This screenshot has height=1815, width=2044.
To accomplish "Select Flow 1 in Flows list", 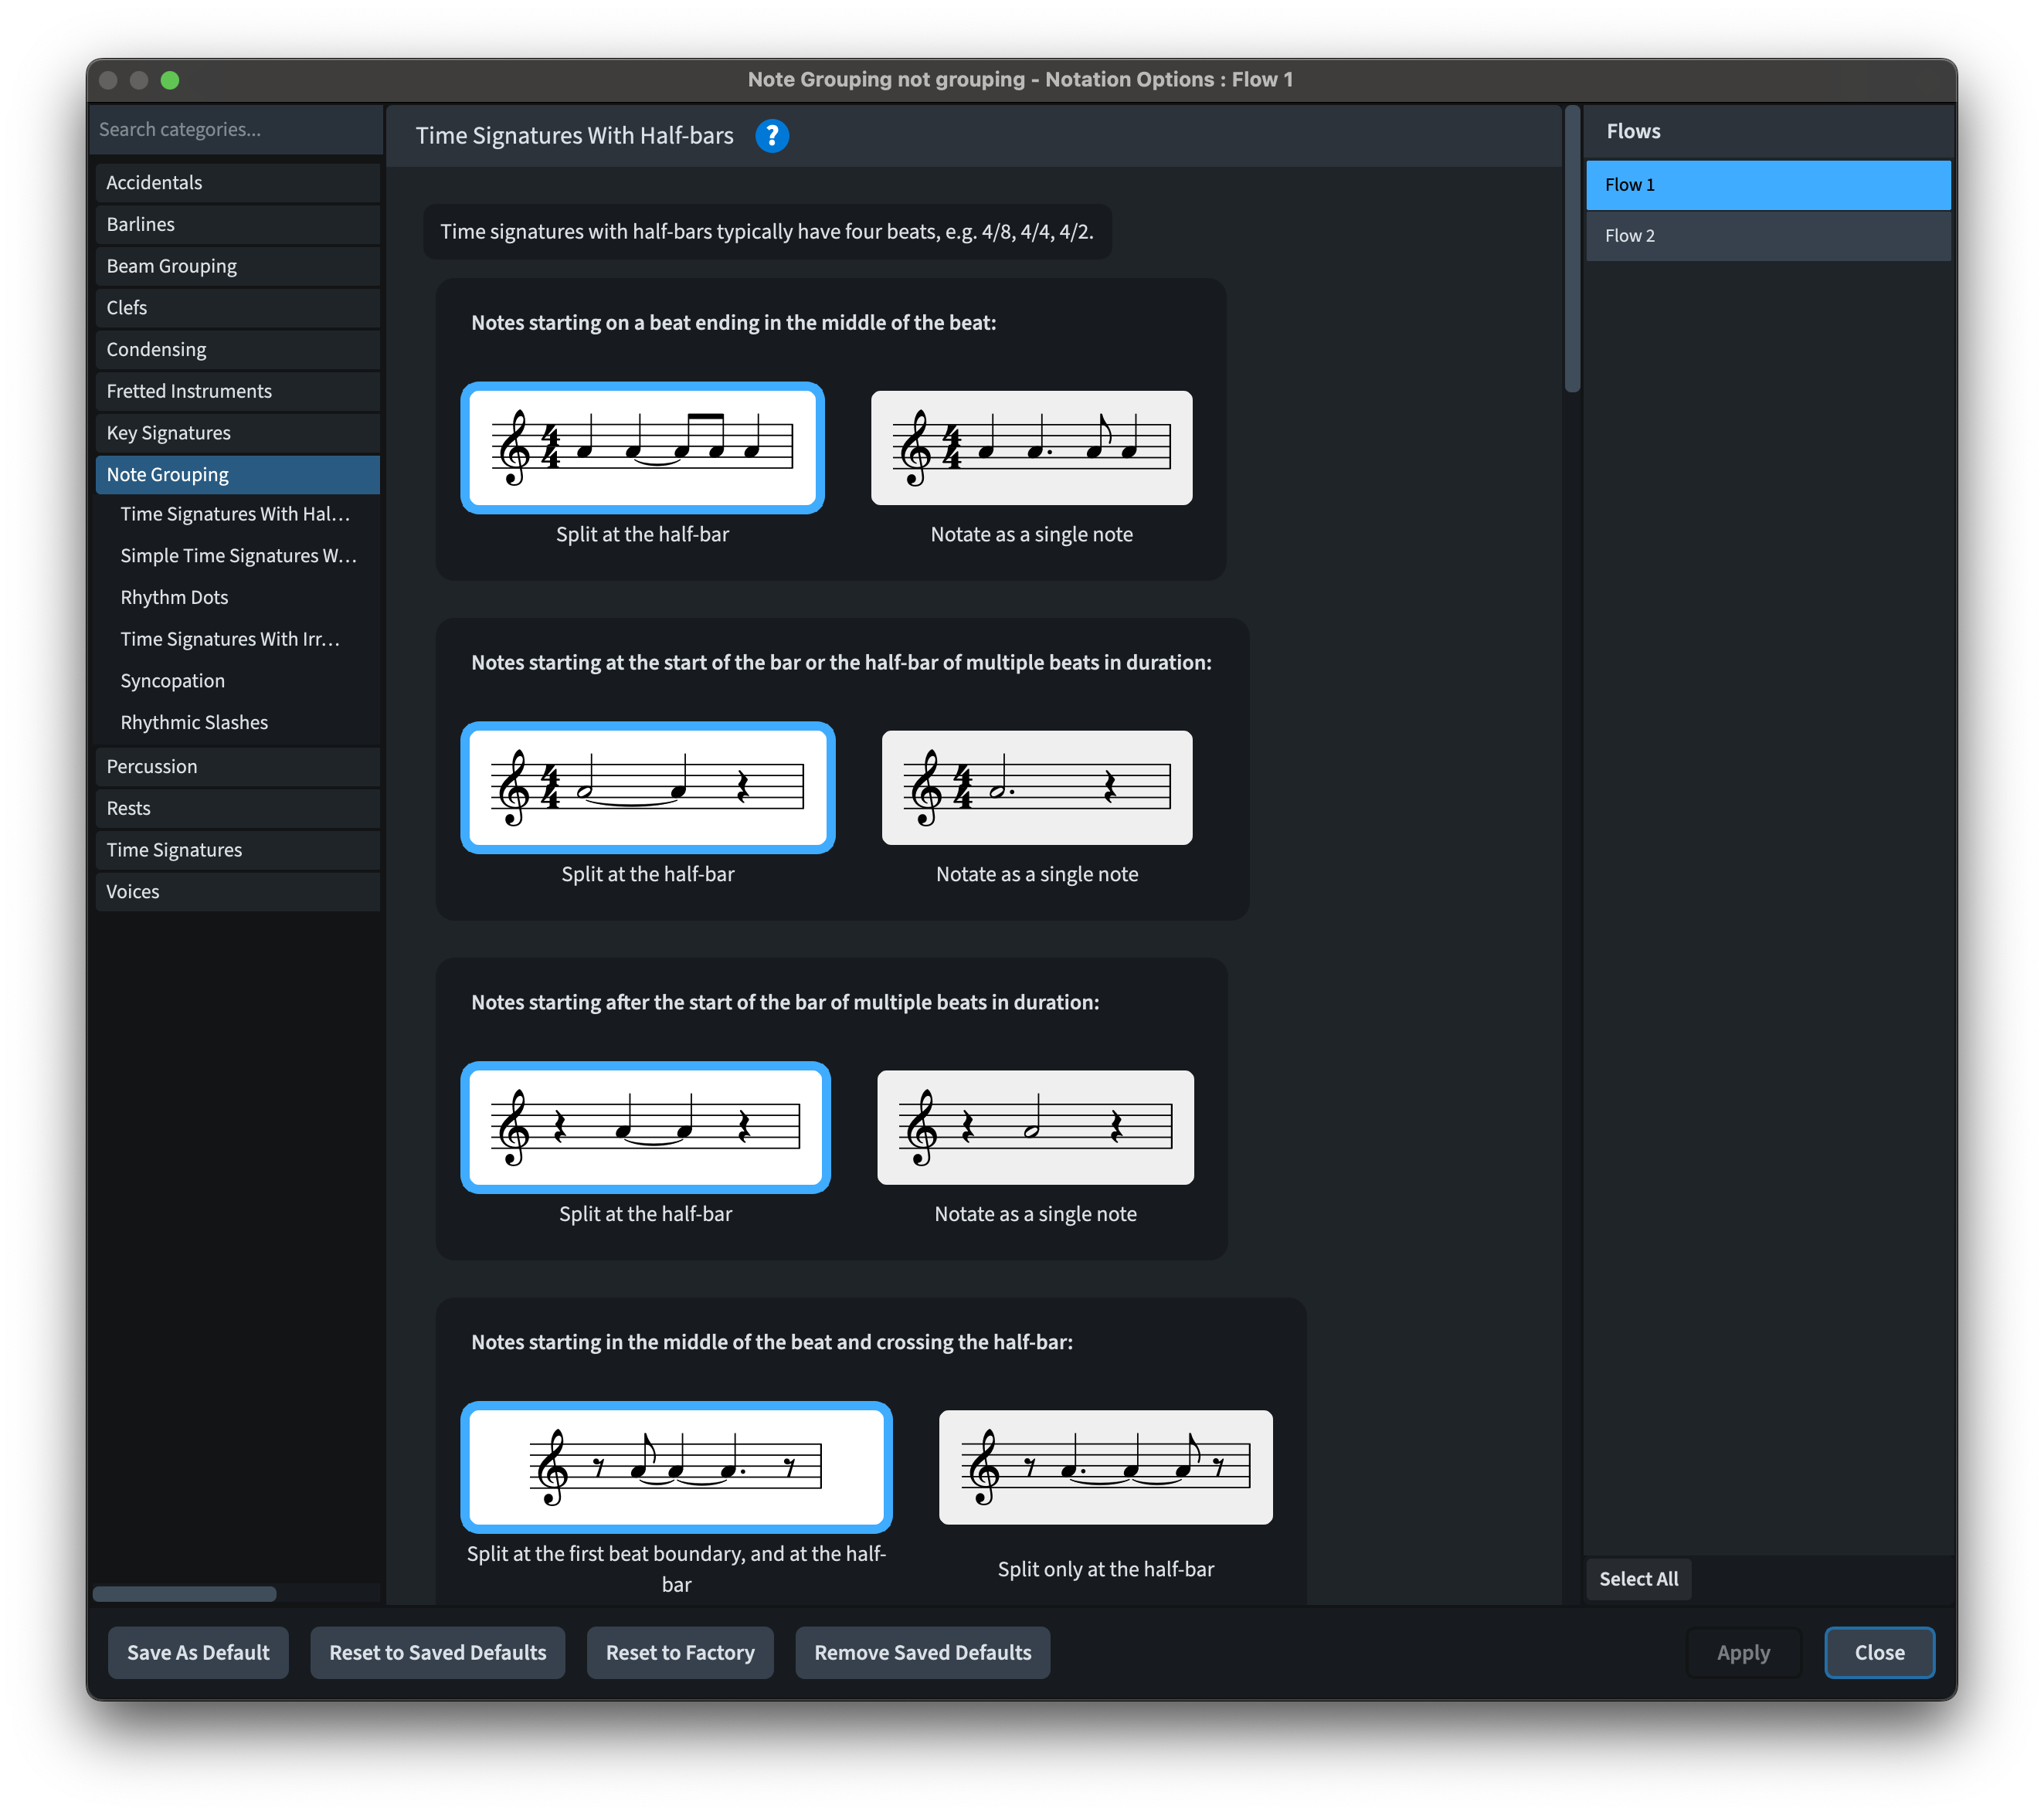I will [x=1767, y=185].
